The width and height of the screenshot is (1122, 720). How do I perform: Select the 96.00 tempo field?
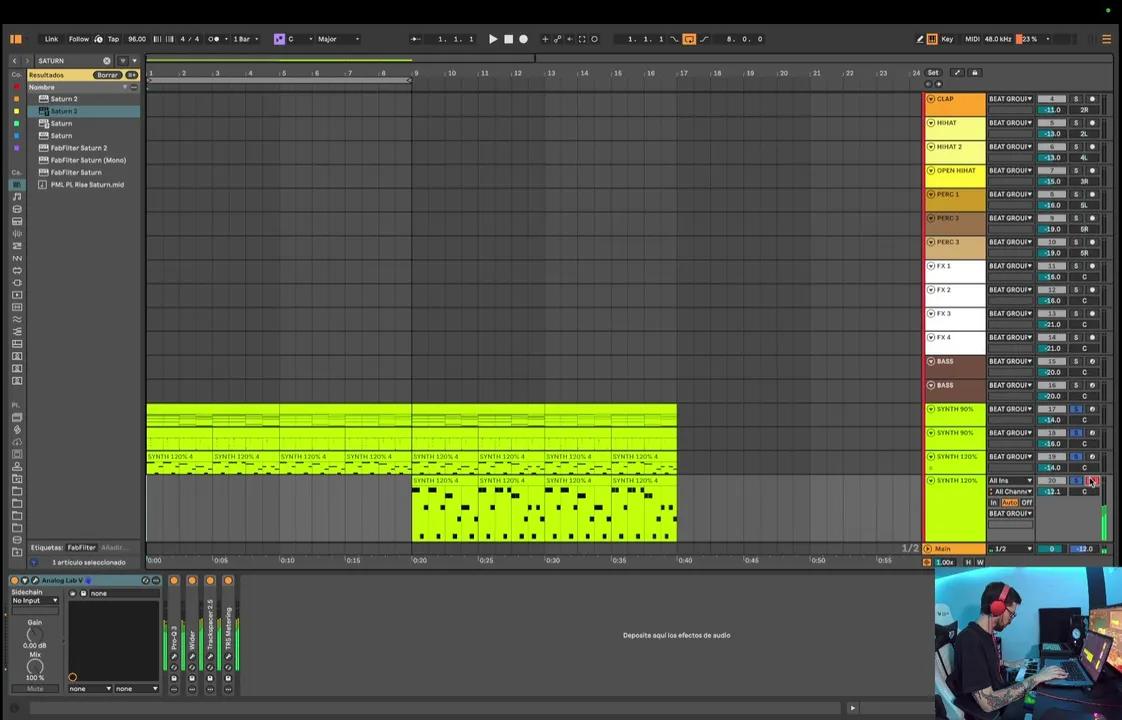tap(137, 39)
